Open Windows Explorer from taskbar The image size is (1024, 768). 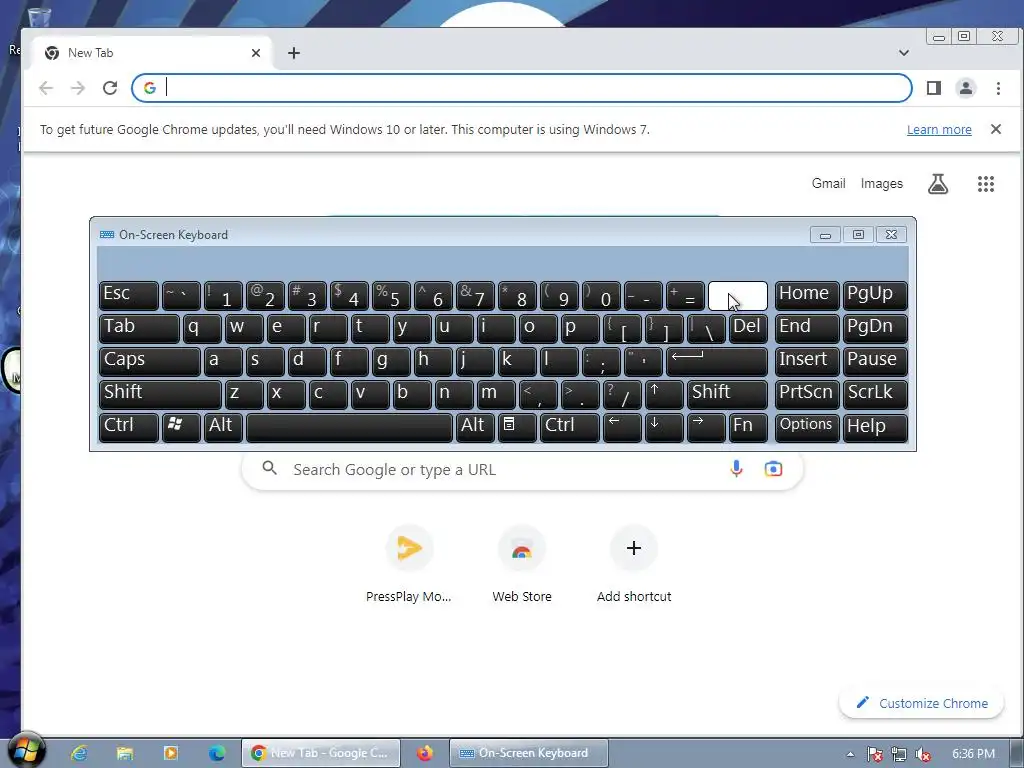click(125, 753)
